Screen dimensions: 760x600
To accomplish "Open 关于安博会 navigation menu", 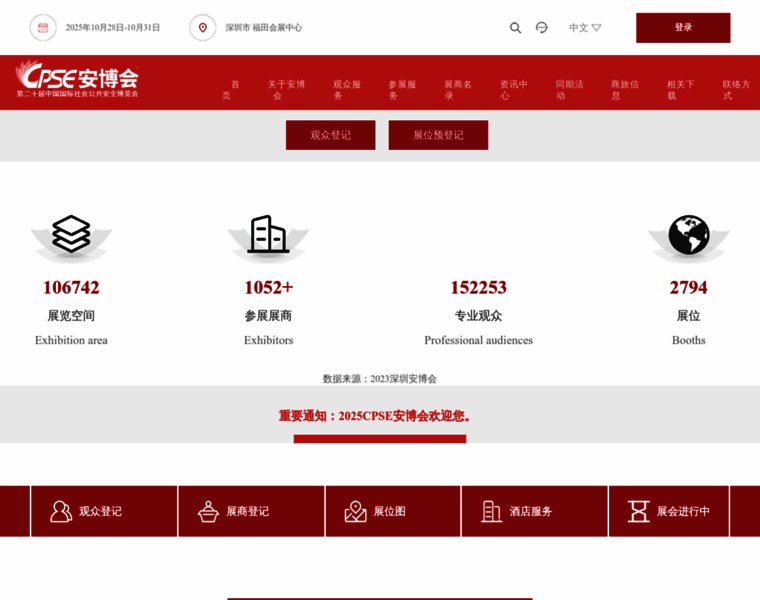I will (286, 90).
